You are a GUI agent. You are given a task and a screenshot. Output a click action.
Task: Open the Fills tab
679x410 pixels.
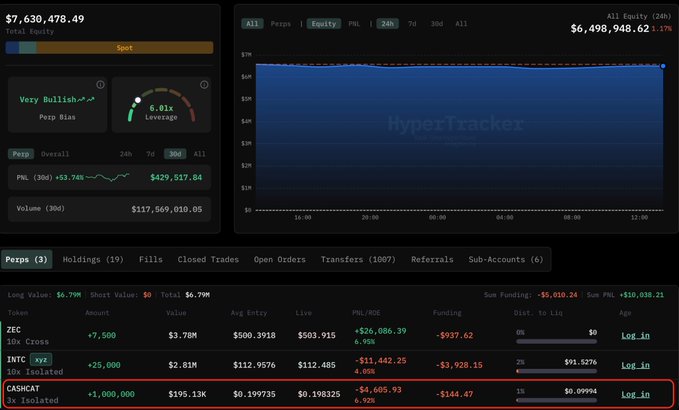click(151, 259)
